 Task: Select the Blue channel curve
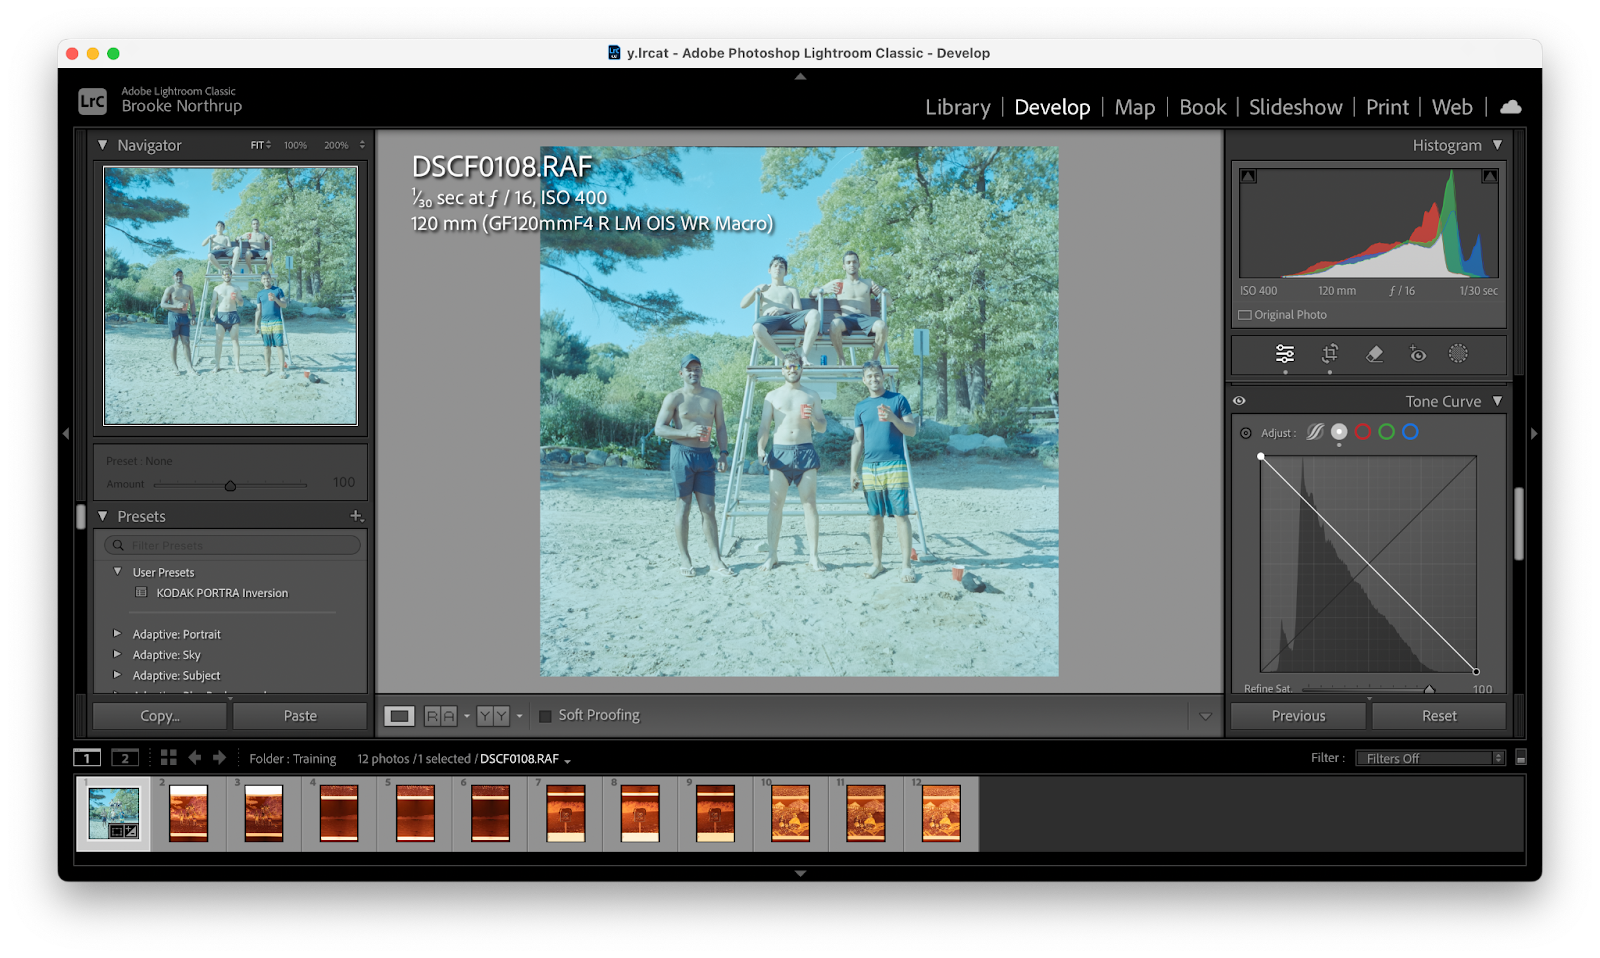1411,432
